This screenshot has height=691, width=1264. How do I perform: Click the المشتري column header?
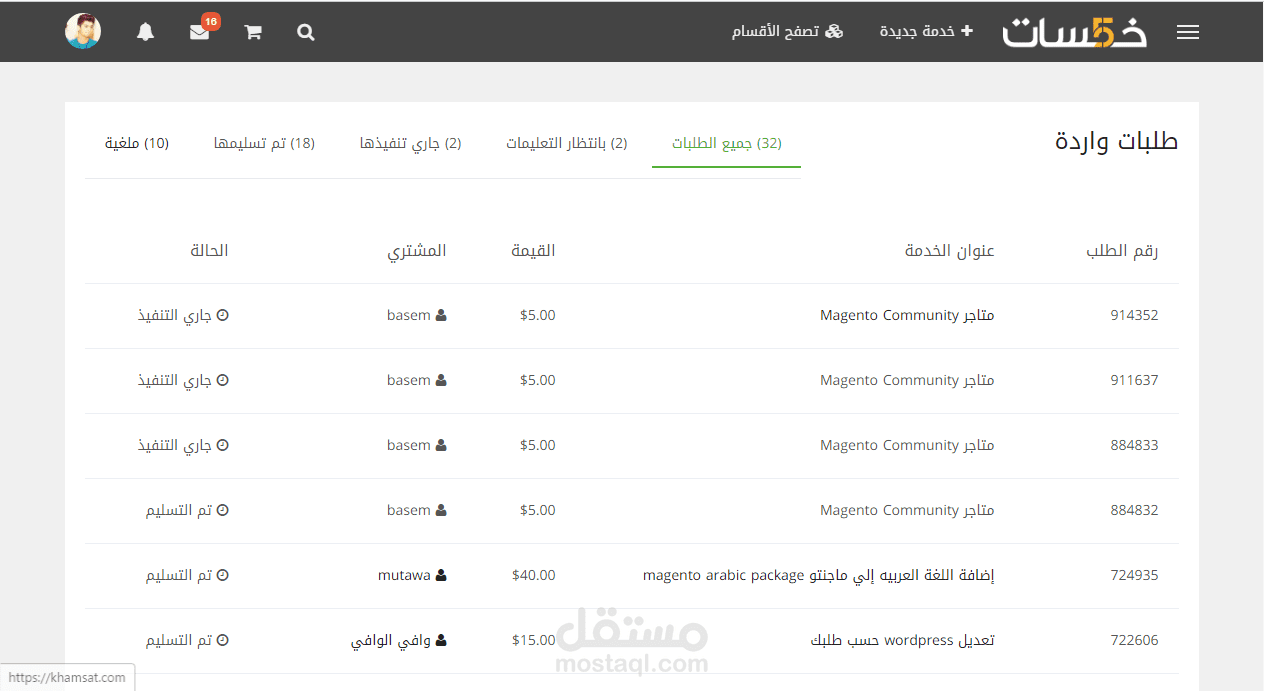(417, 251)
